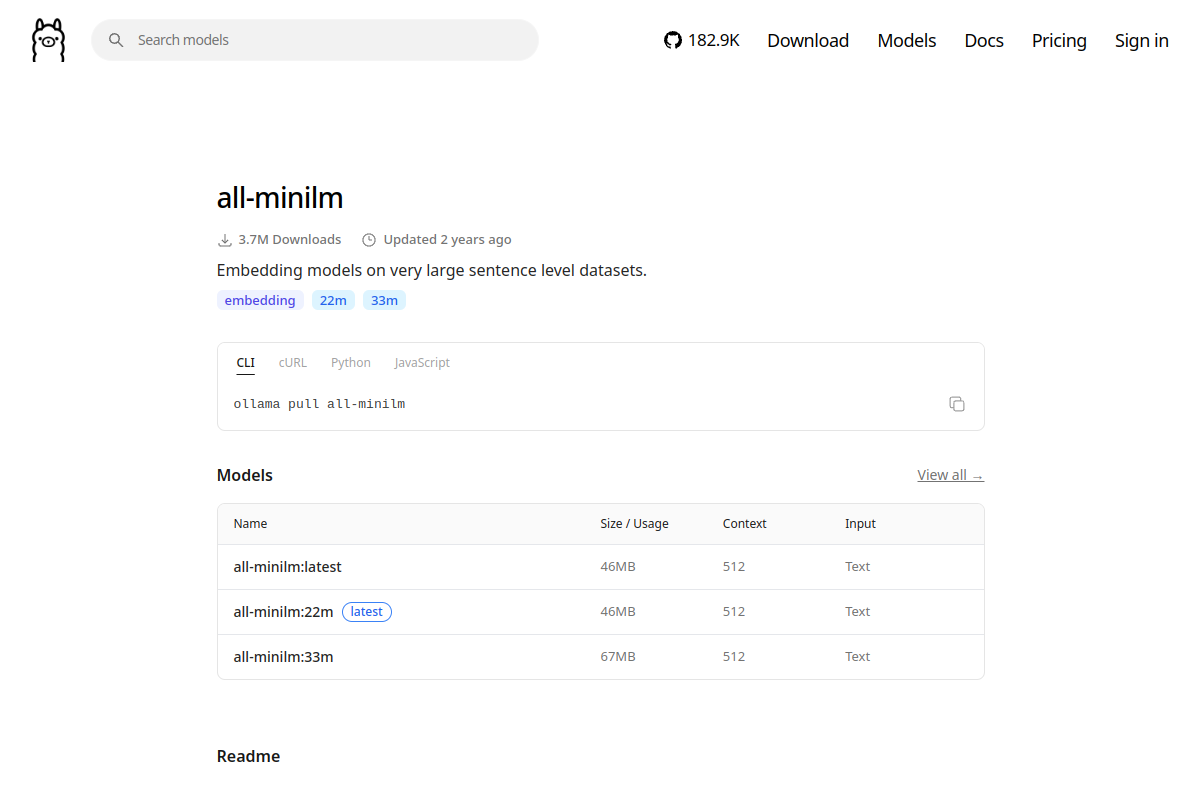Select the CLI tab

tap(246, 363)
